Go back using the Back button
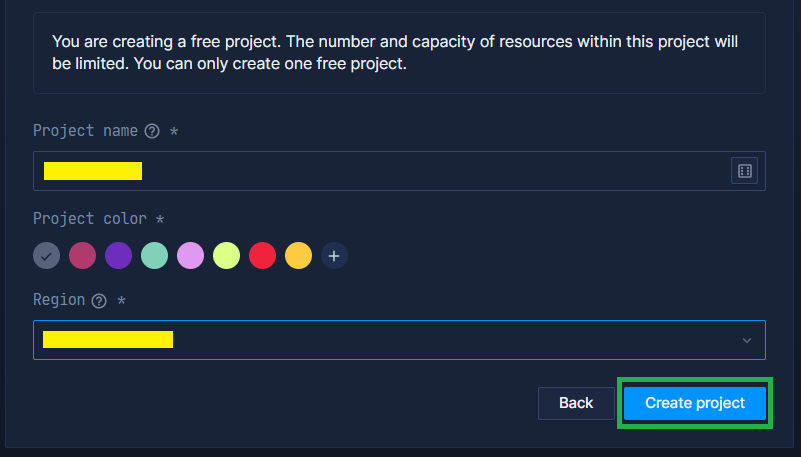Viewport: 801px width, 457px height. coord(576,403)
